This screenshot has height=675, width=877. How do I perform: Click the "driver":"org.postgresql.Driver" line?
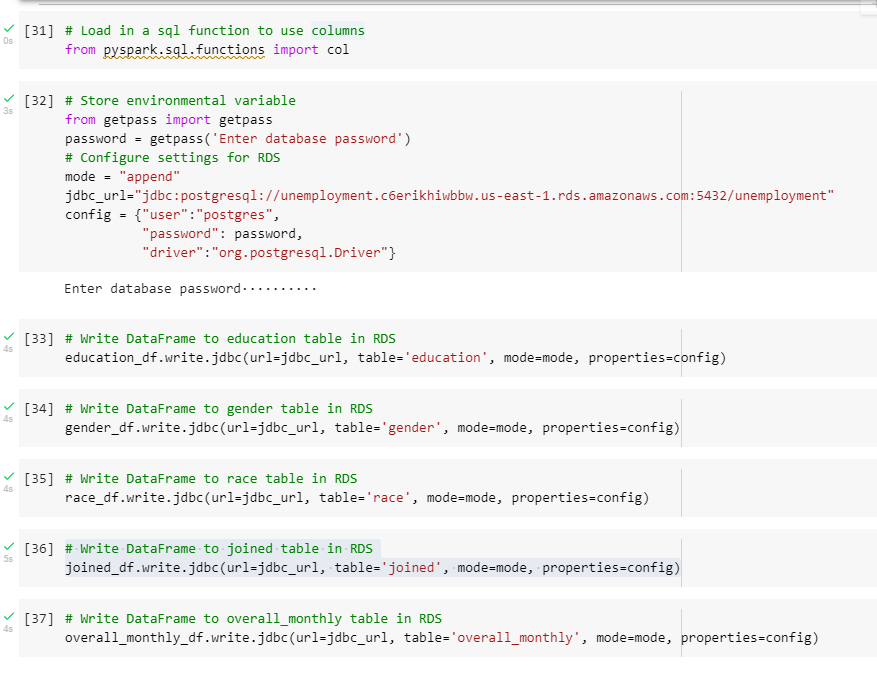pyautogui.click(x=268, y=253)
